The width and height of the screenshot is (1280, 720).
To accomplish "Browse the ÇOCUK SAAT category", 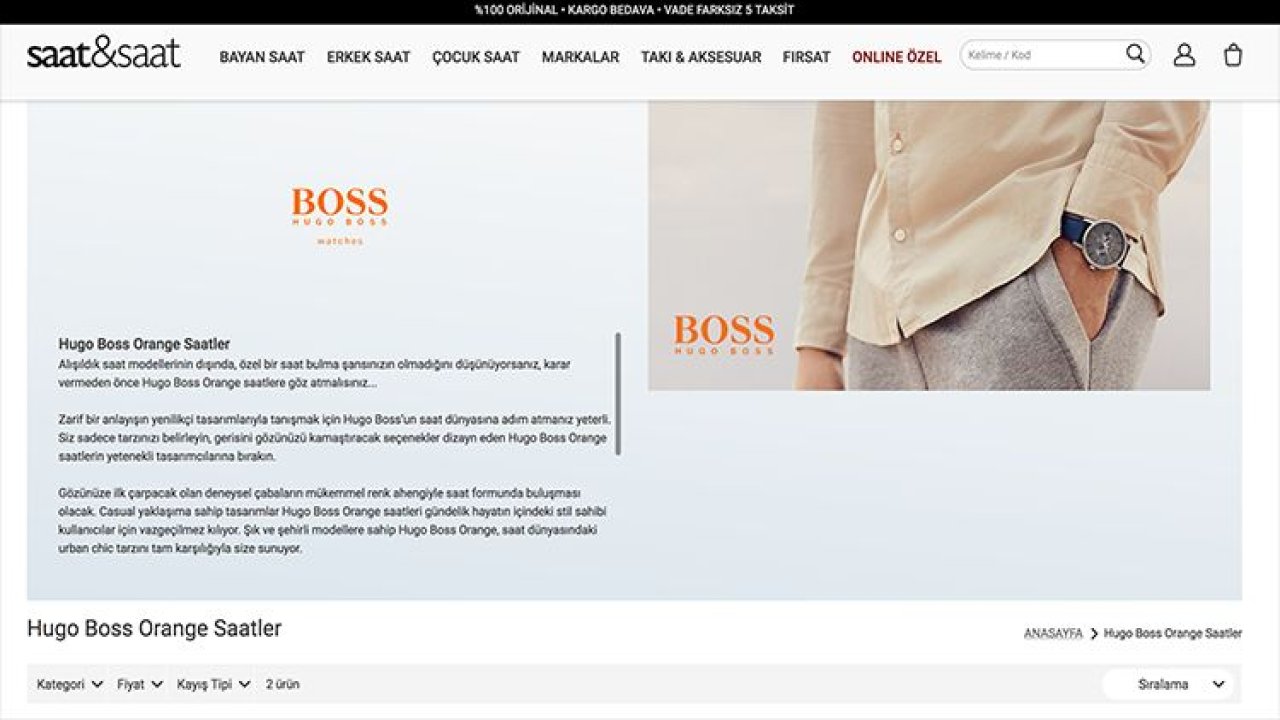I will click(475, 57).
